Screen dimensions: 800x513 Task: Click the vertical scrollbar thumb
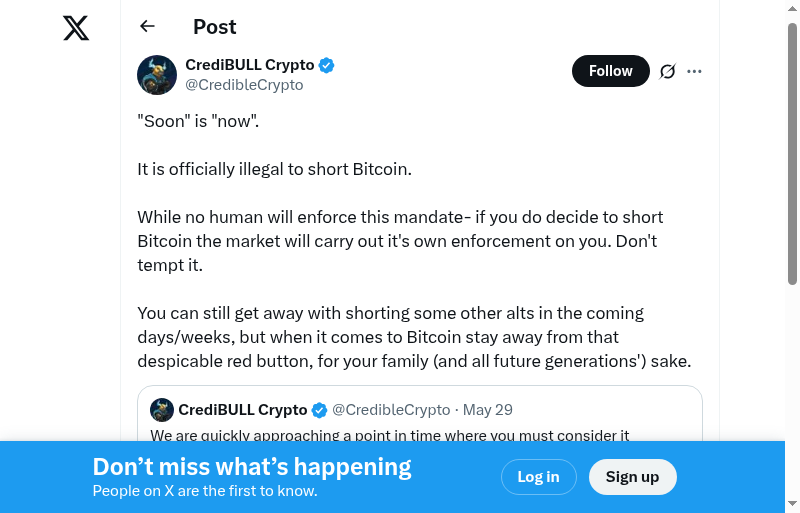coord(793,150)
